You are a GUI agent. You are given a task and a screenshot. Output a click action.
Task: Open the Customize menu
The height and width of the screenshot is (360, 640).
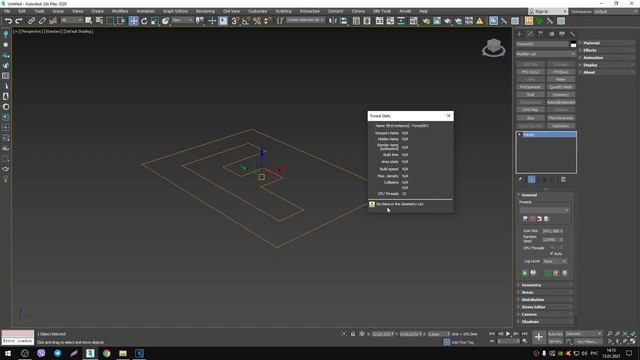coord(258,11)
